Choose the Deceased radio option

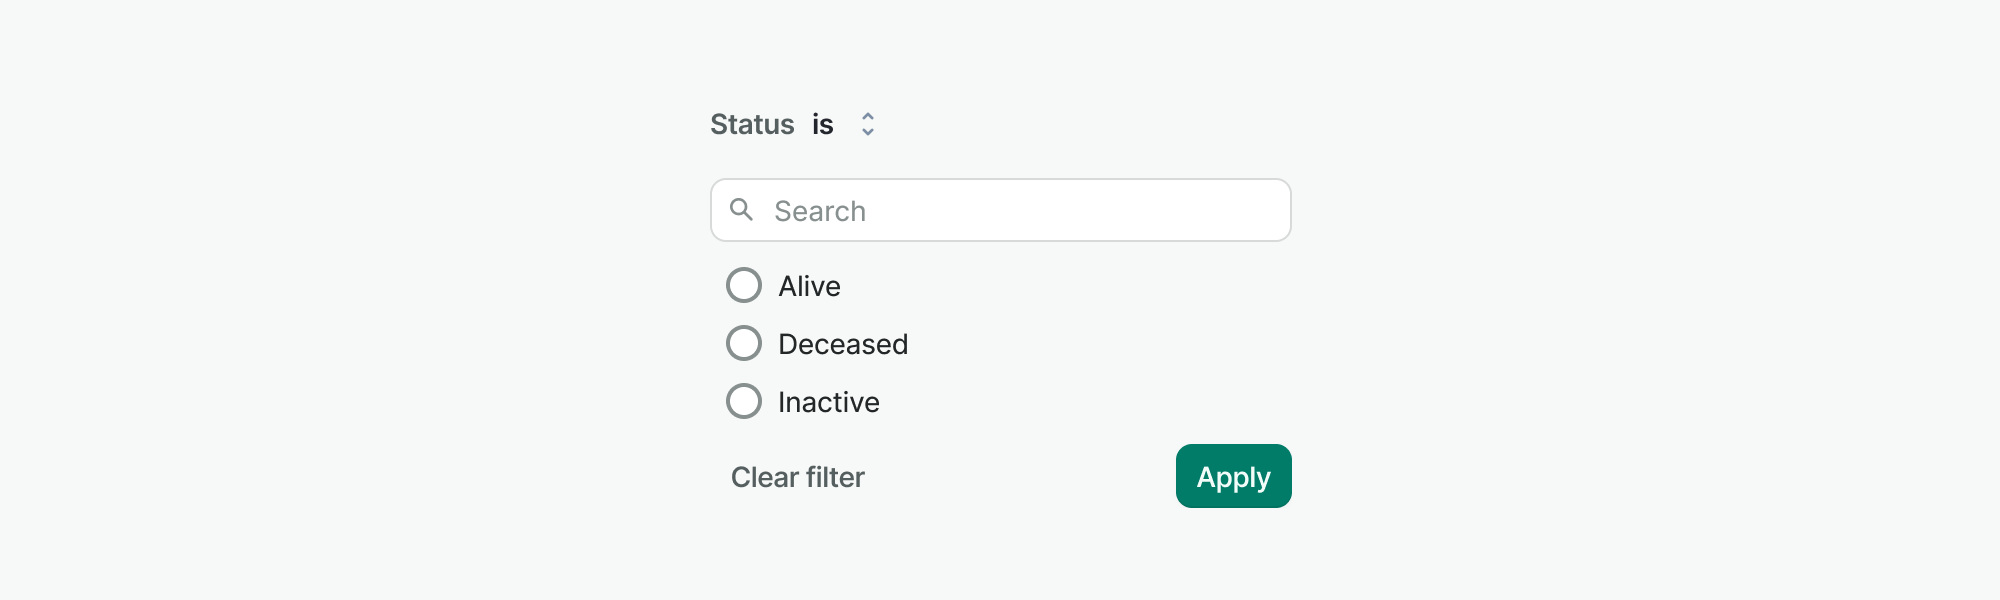tap(744, 343)
